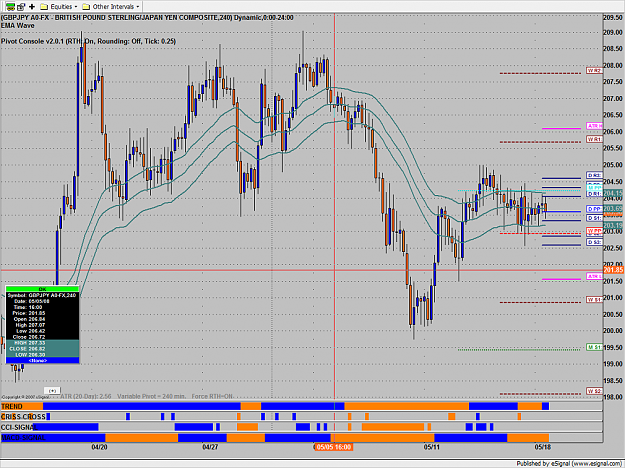Screen dimensions: 625x468
Task: Click the W S2 pivot label
Action: point(594,391)
